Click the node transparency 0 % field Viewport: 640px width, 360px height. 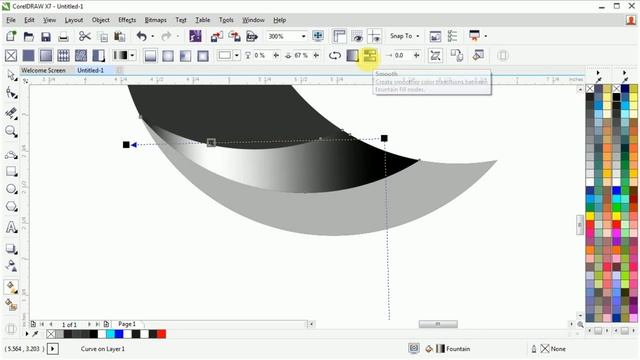(x=261, y=55)
